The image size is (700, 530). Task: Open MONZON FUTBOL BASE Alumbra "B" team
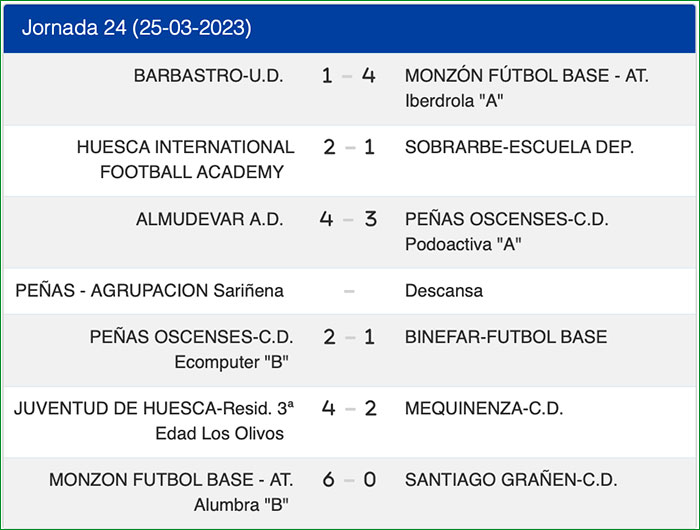tap(166, 492)
